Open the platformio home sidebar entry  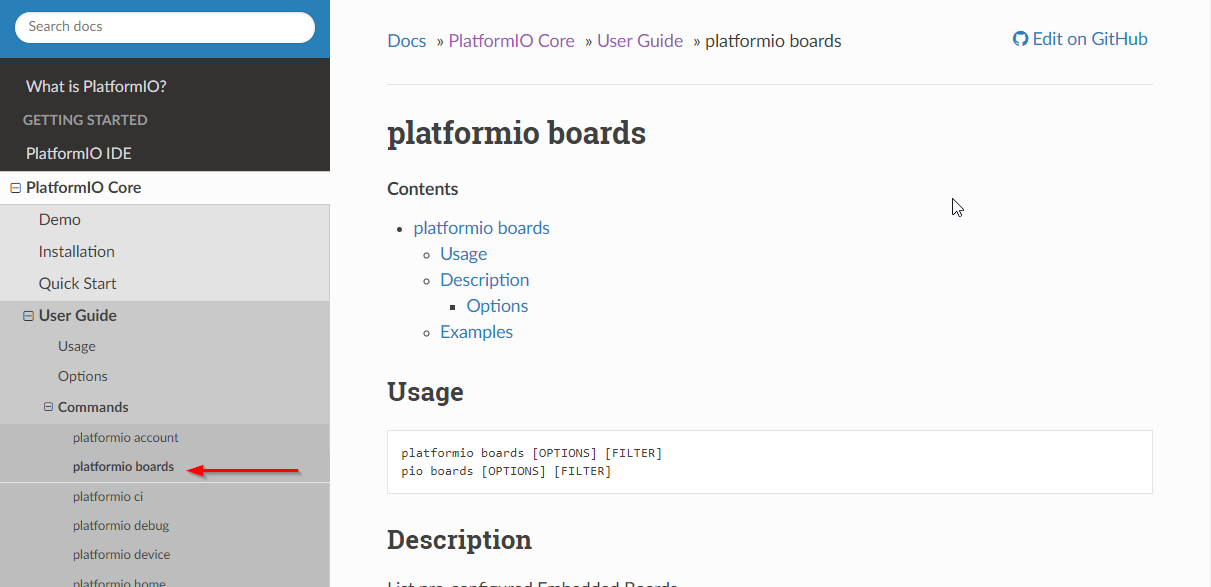tap(119, 581)
